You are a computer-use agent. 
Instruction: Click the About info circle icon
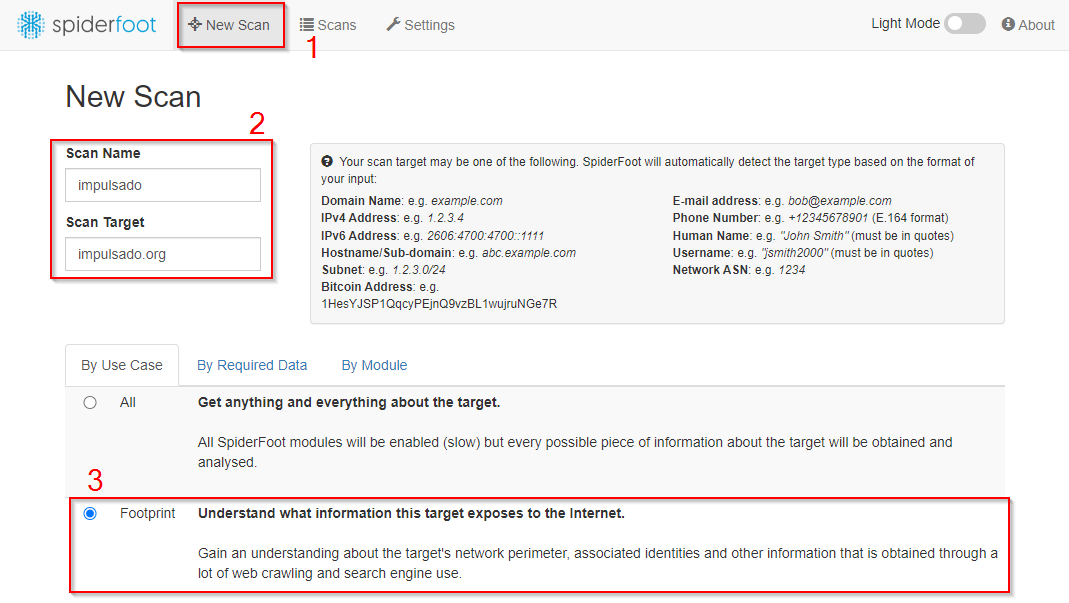(1008, 25)
